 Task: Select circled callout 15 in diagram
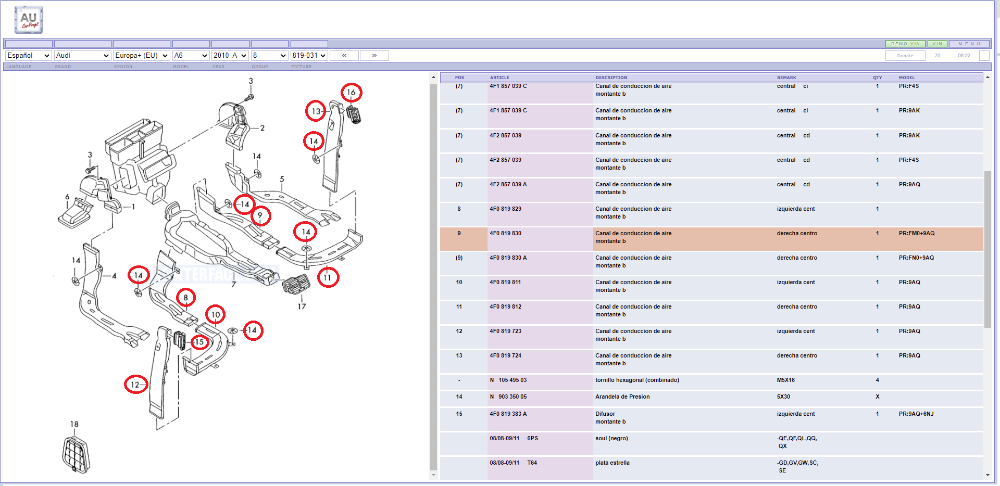tap(200, 342)
